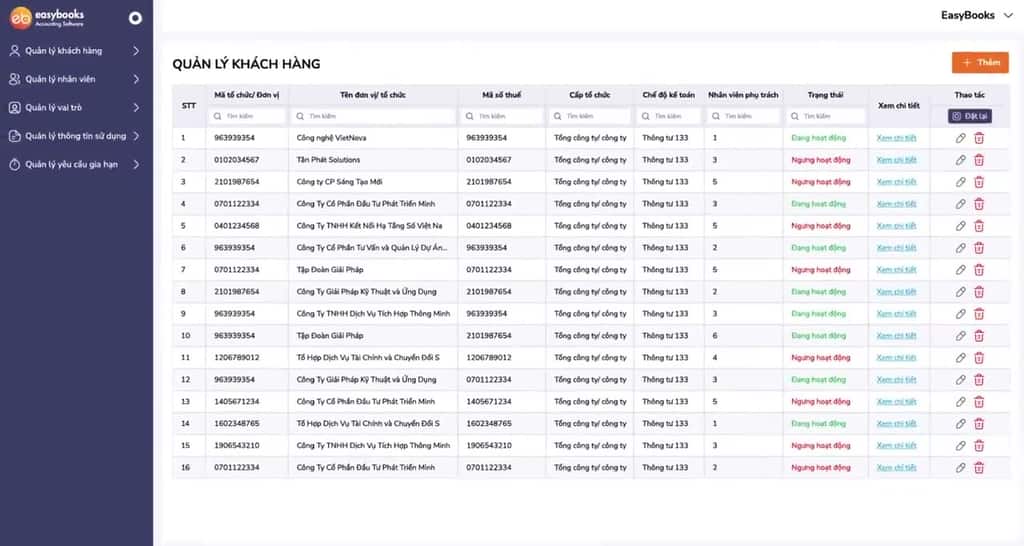Delete row 15 with code 1906543210

click(x=979, y=445)
